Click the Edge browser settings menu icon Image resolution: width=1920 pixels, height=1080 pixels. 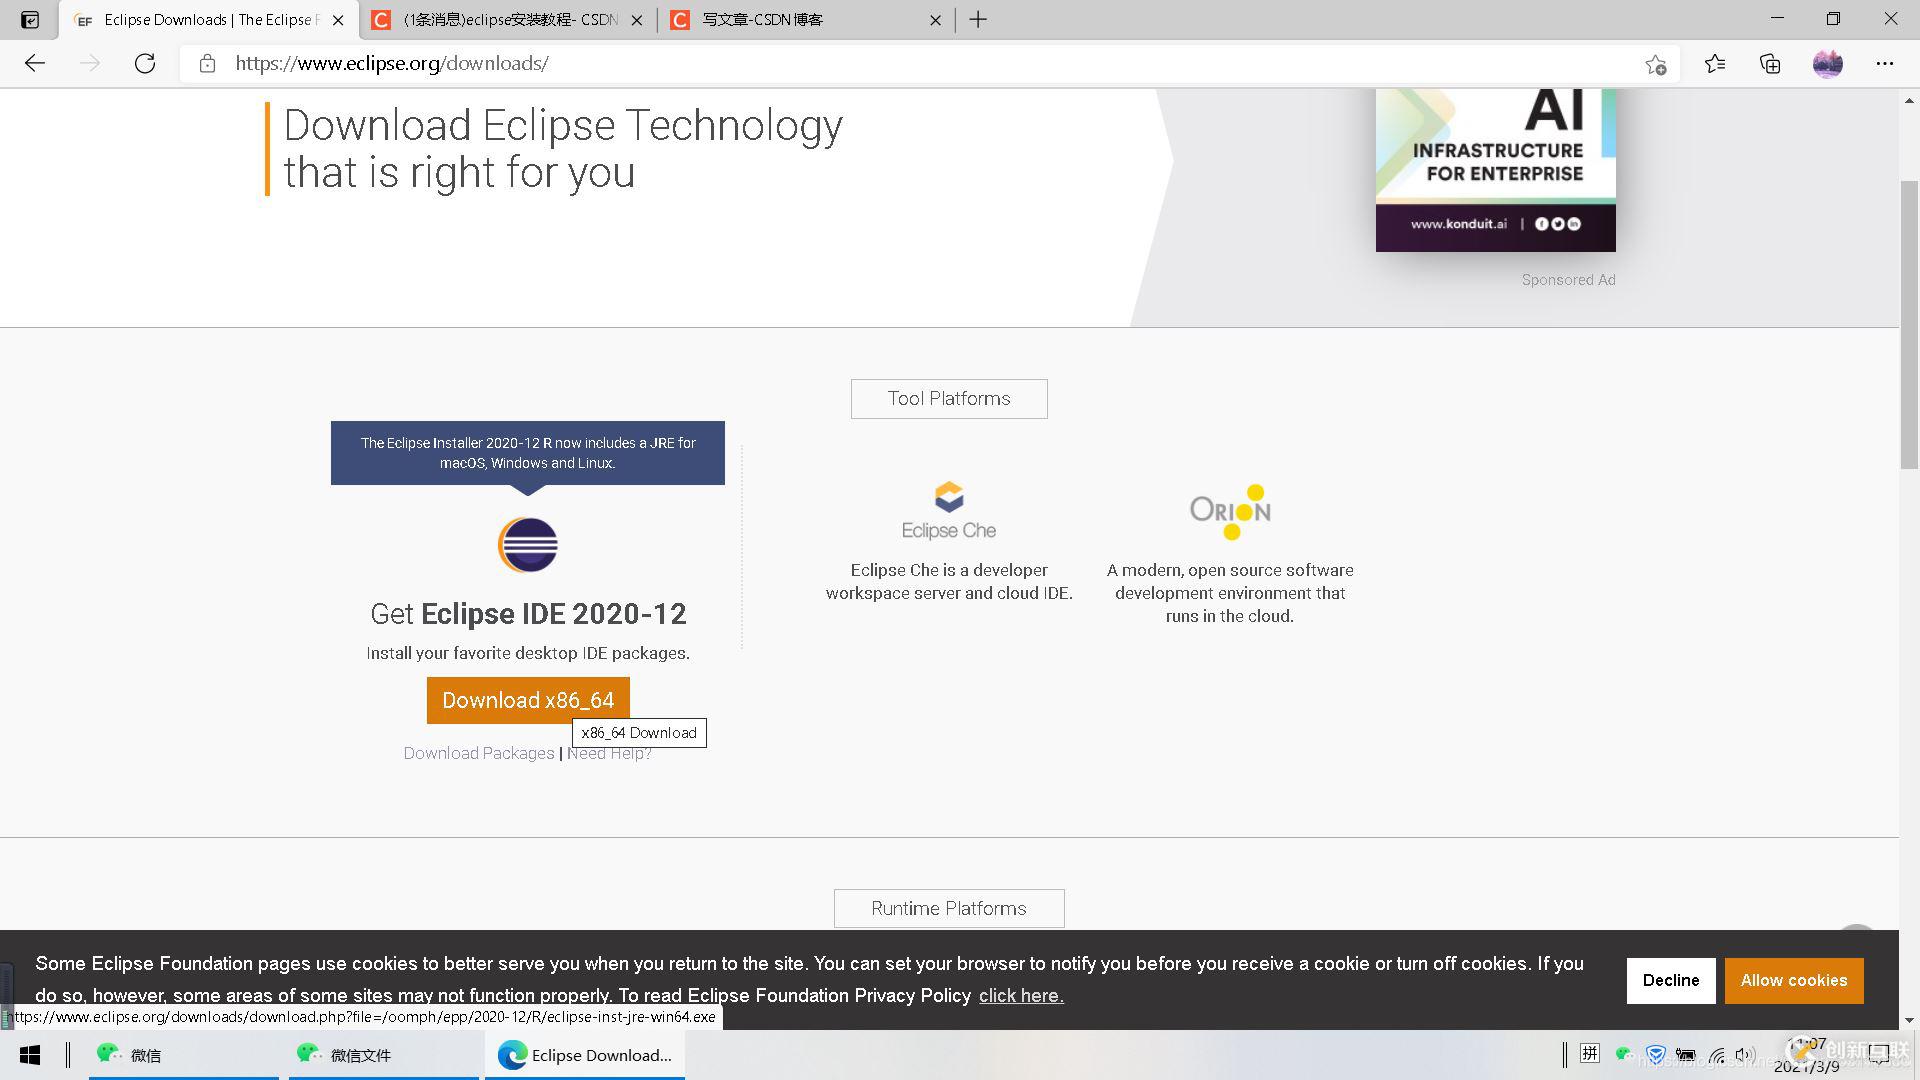[1887, 63]
